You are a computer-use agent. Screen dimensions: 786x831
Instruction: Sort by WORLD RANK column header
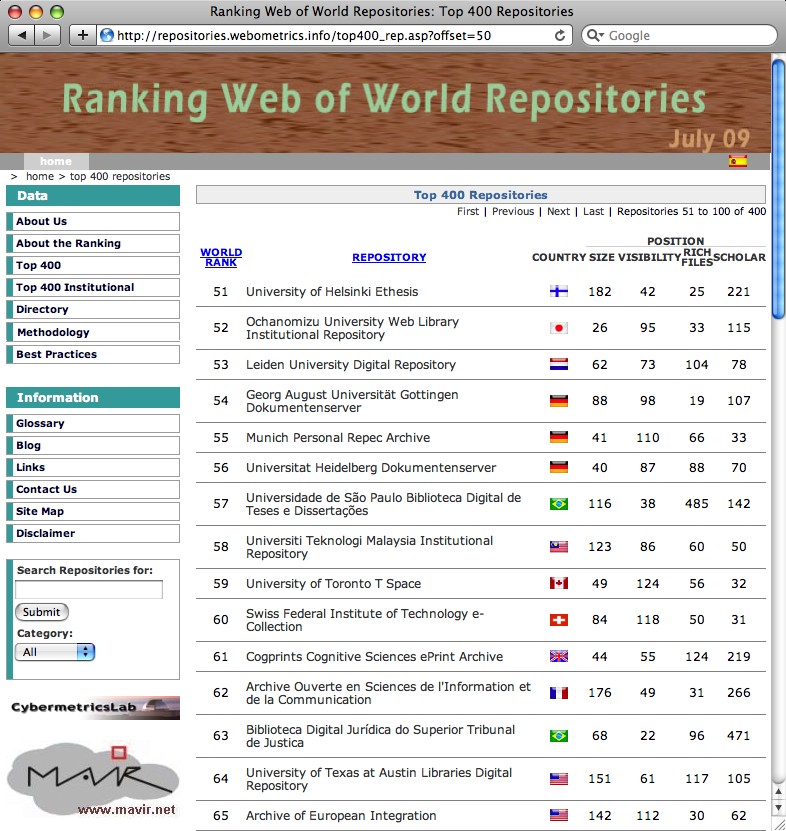221,257
